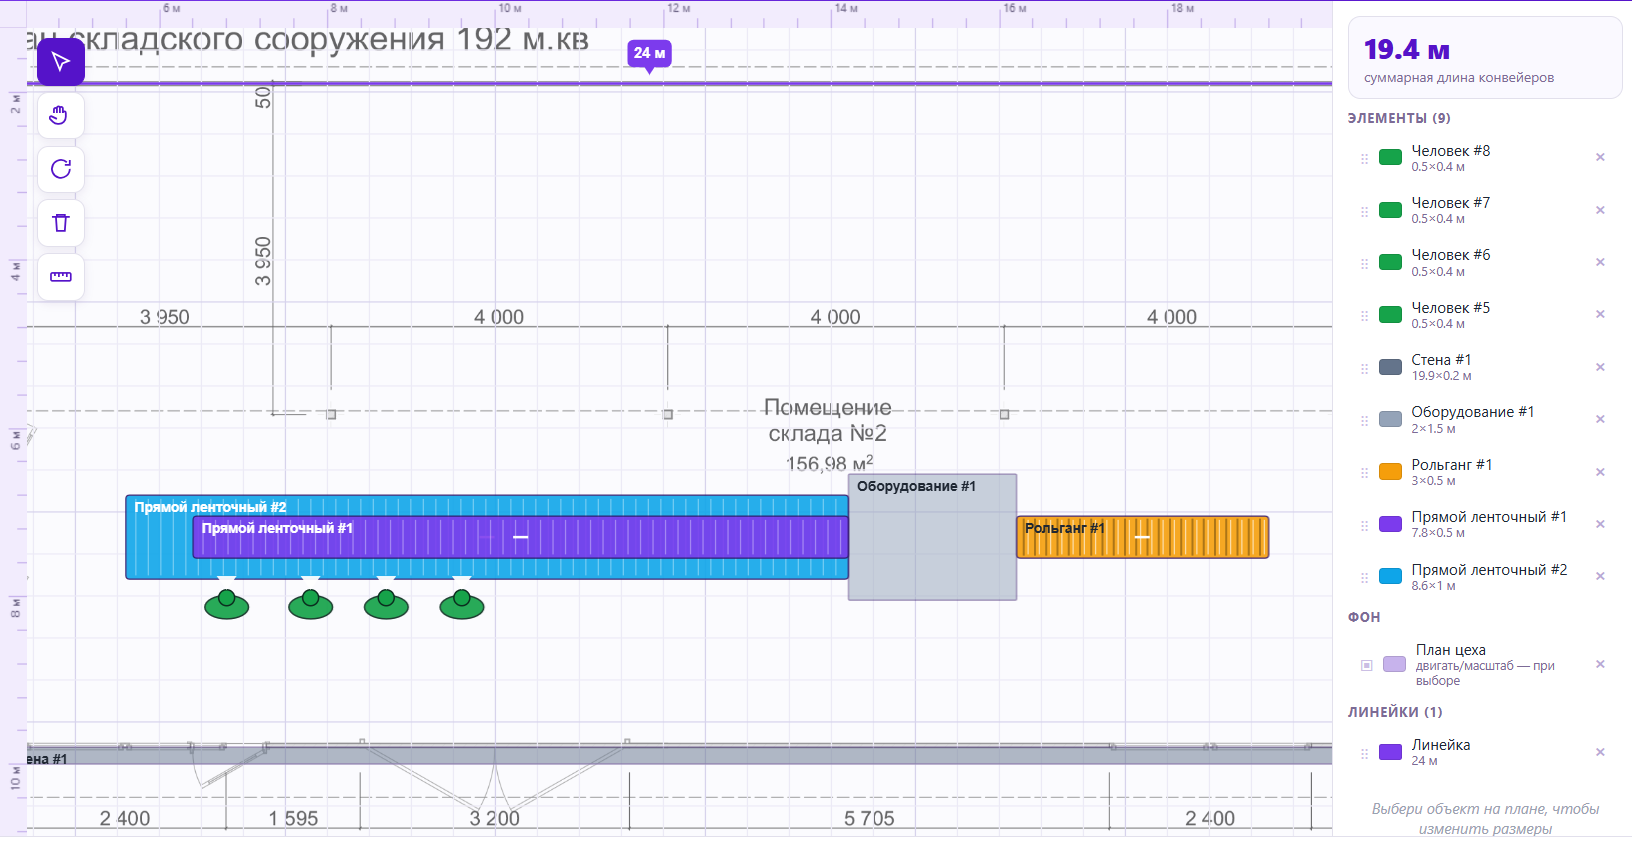Select Человек #6 in elements list
This screenshot has width=1632, height=841.
point(1485,262)
